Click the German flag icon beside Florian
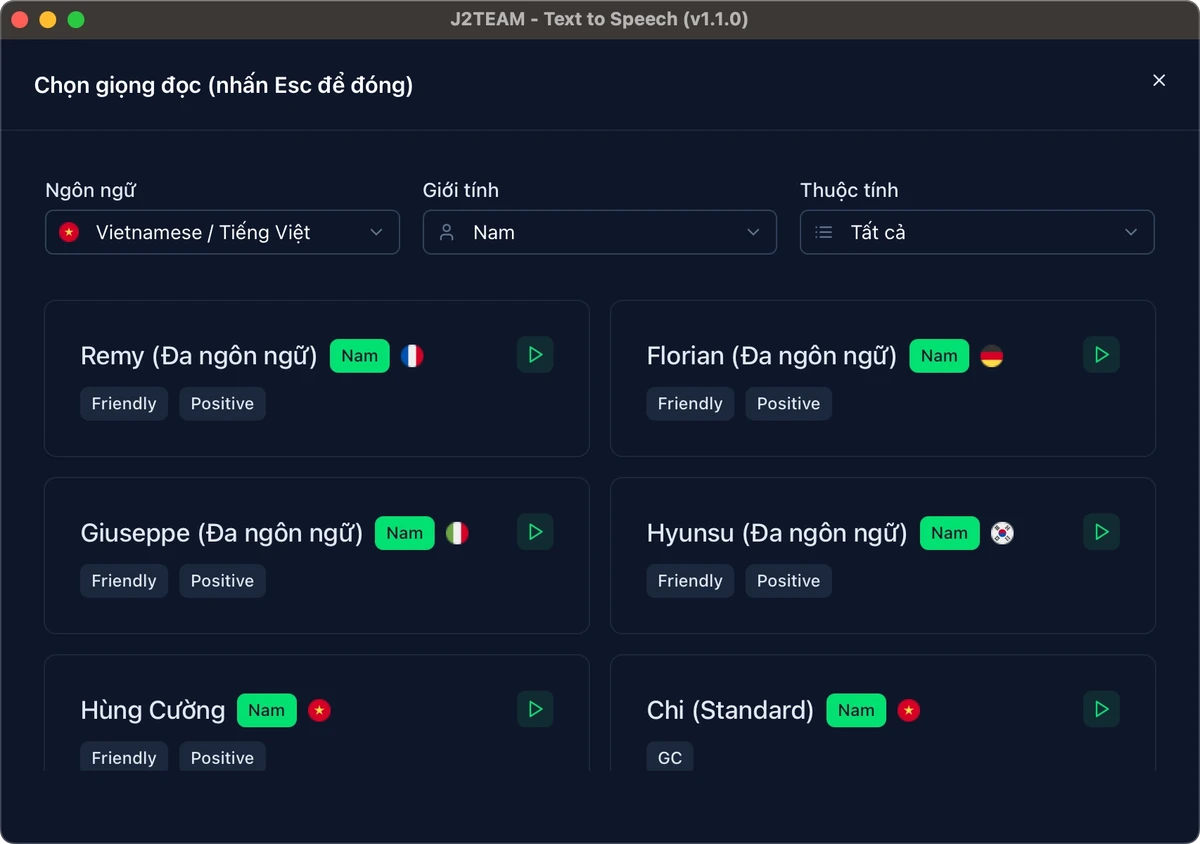The width and height of the screenshot is (1200, 844). point(991,356)
